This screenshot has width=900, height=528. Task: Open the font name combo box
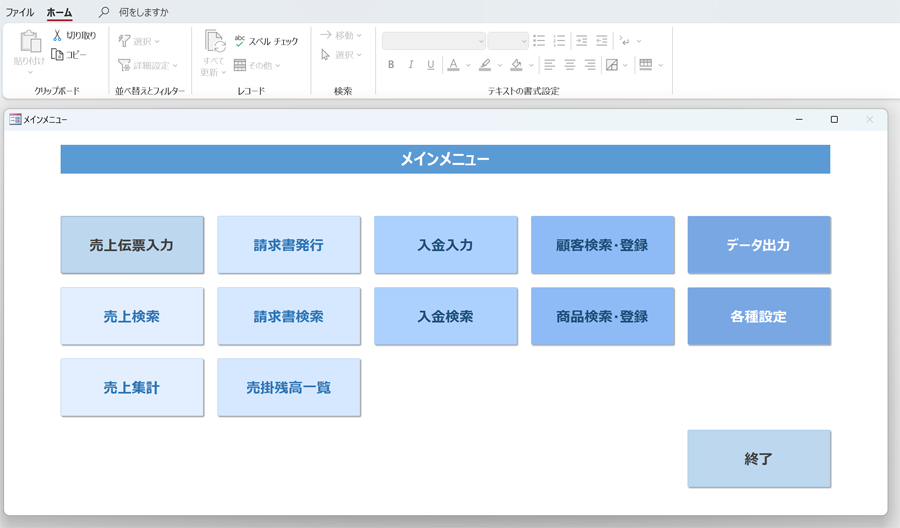point(433,41)
